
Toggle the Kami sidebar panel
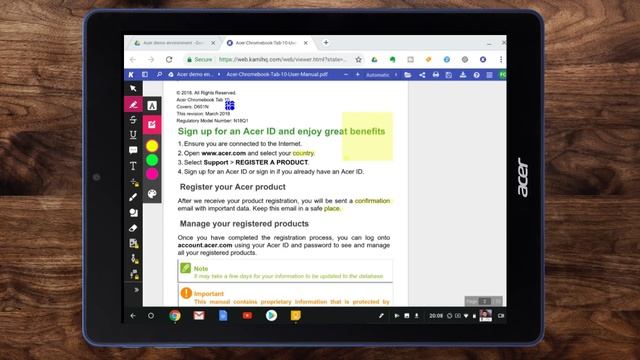point(145,75)
